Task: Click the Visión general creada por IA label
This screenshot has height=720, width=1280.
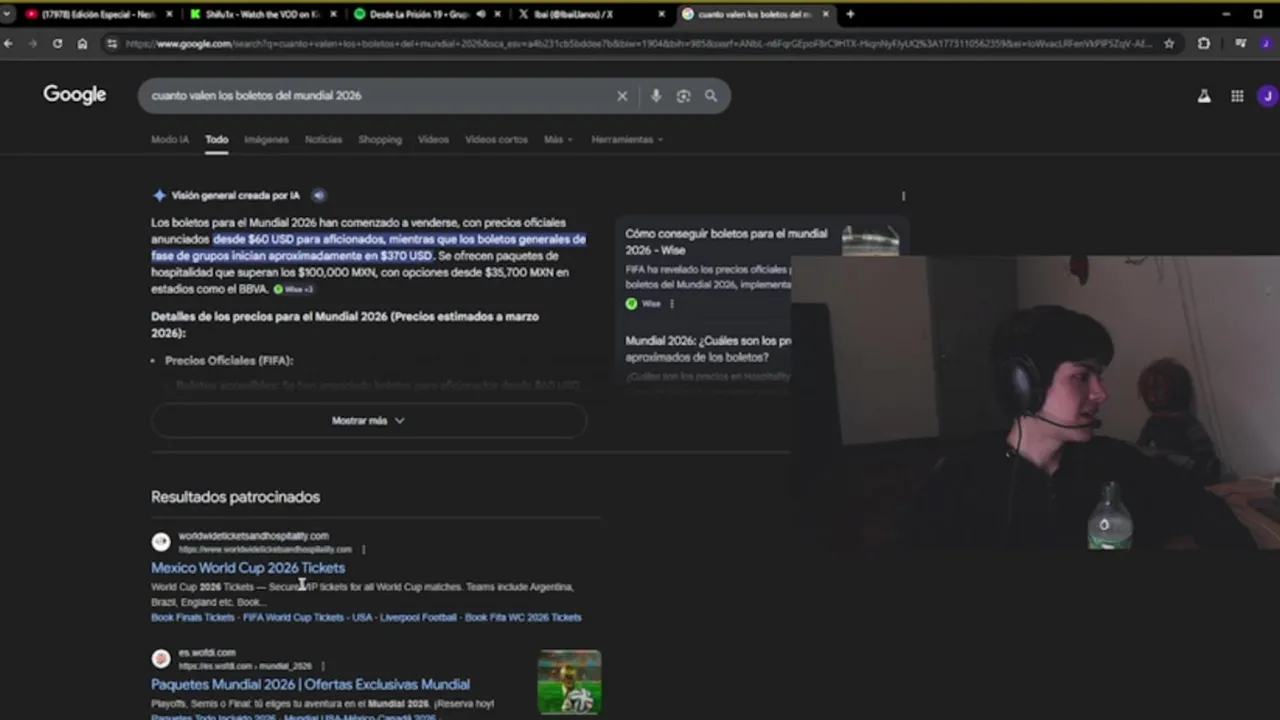Action: [x=235, y=196]
